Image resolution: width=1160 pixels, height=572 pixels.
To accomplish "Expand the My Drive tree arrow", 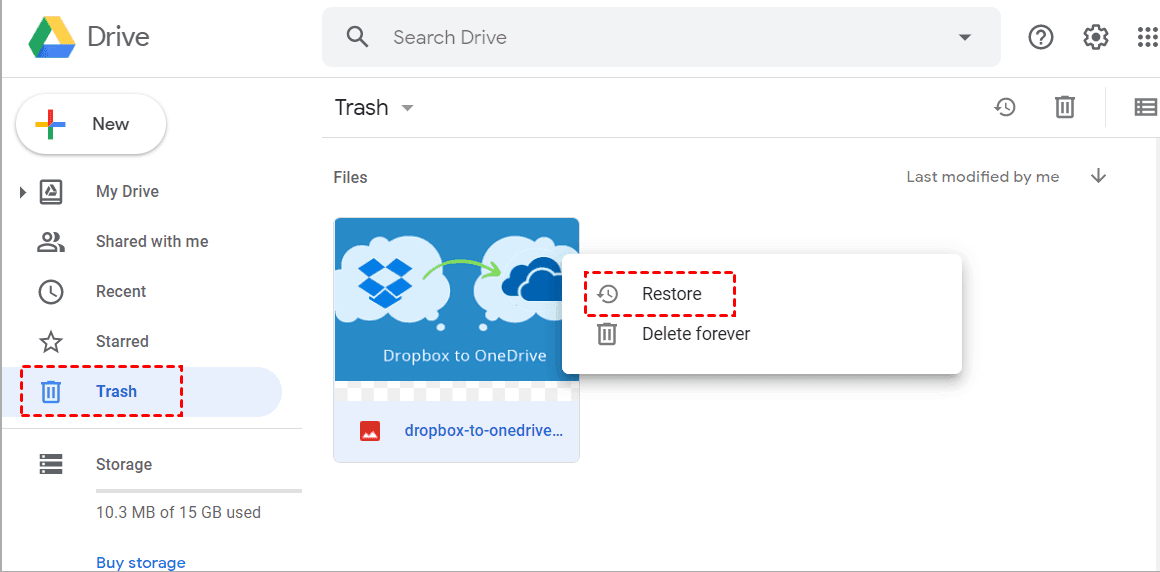I will pos(23,192).
